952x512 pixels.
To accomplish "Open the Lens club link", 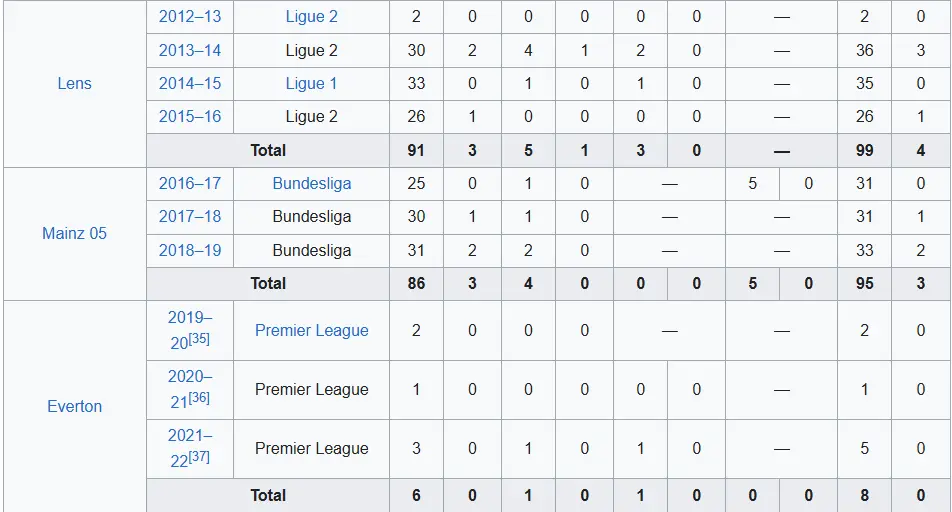I will coord(75,83).
